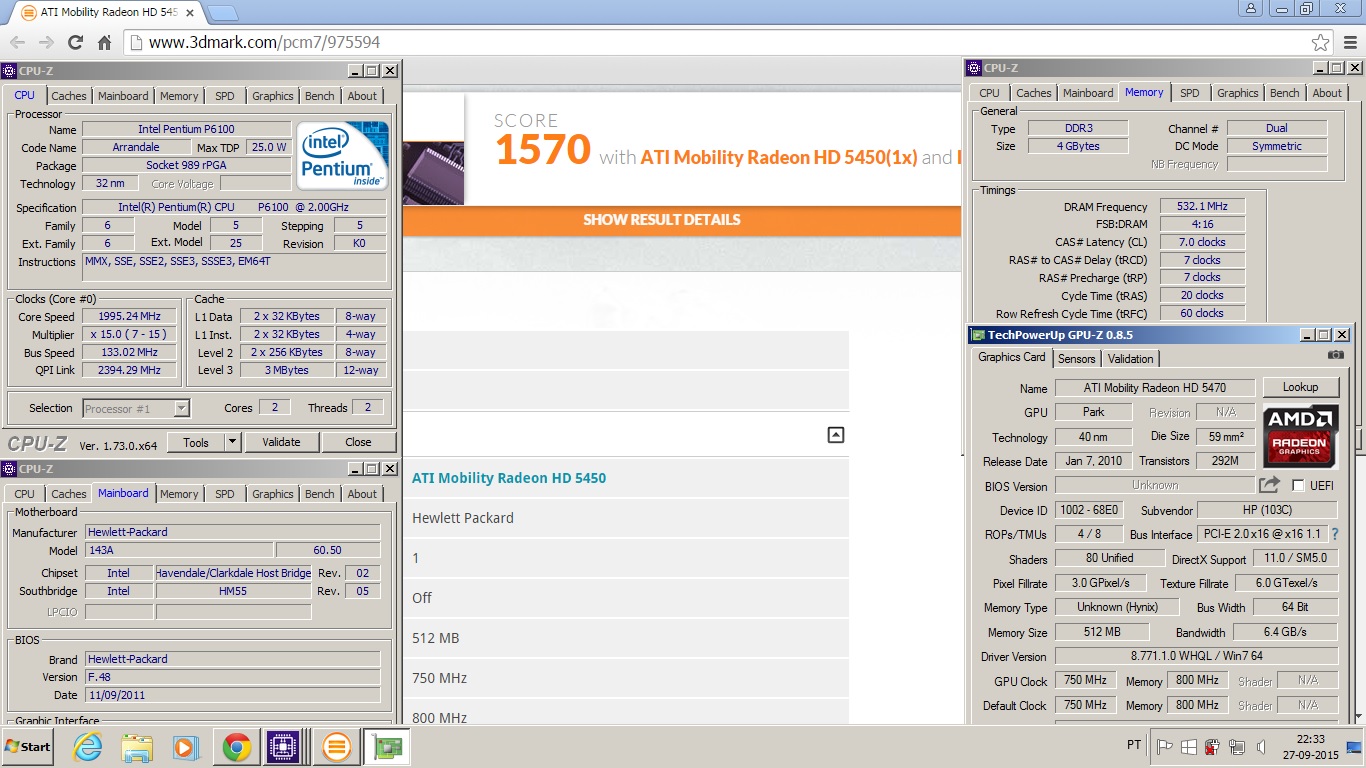Open Windows Media Player from taskbar
The image size is (1366, 768).
(x=186, y=747)
